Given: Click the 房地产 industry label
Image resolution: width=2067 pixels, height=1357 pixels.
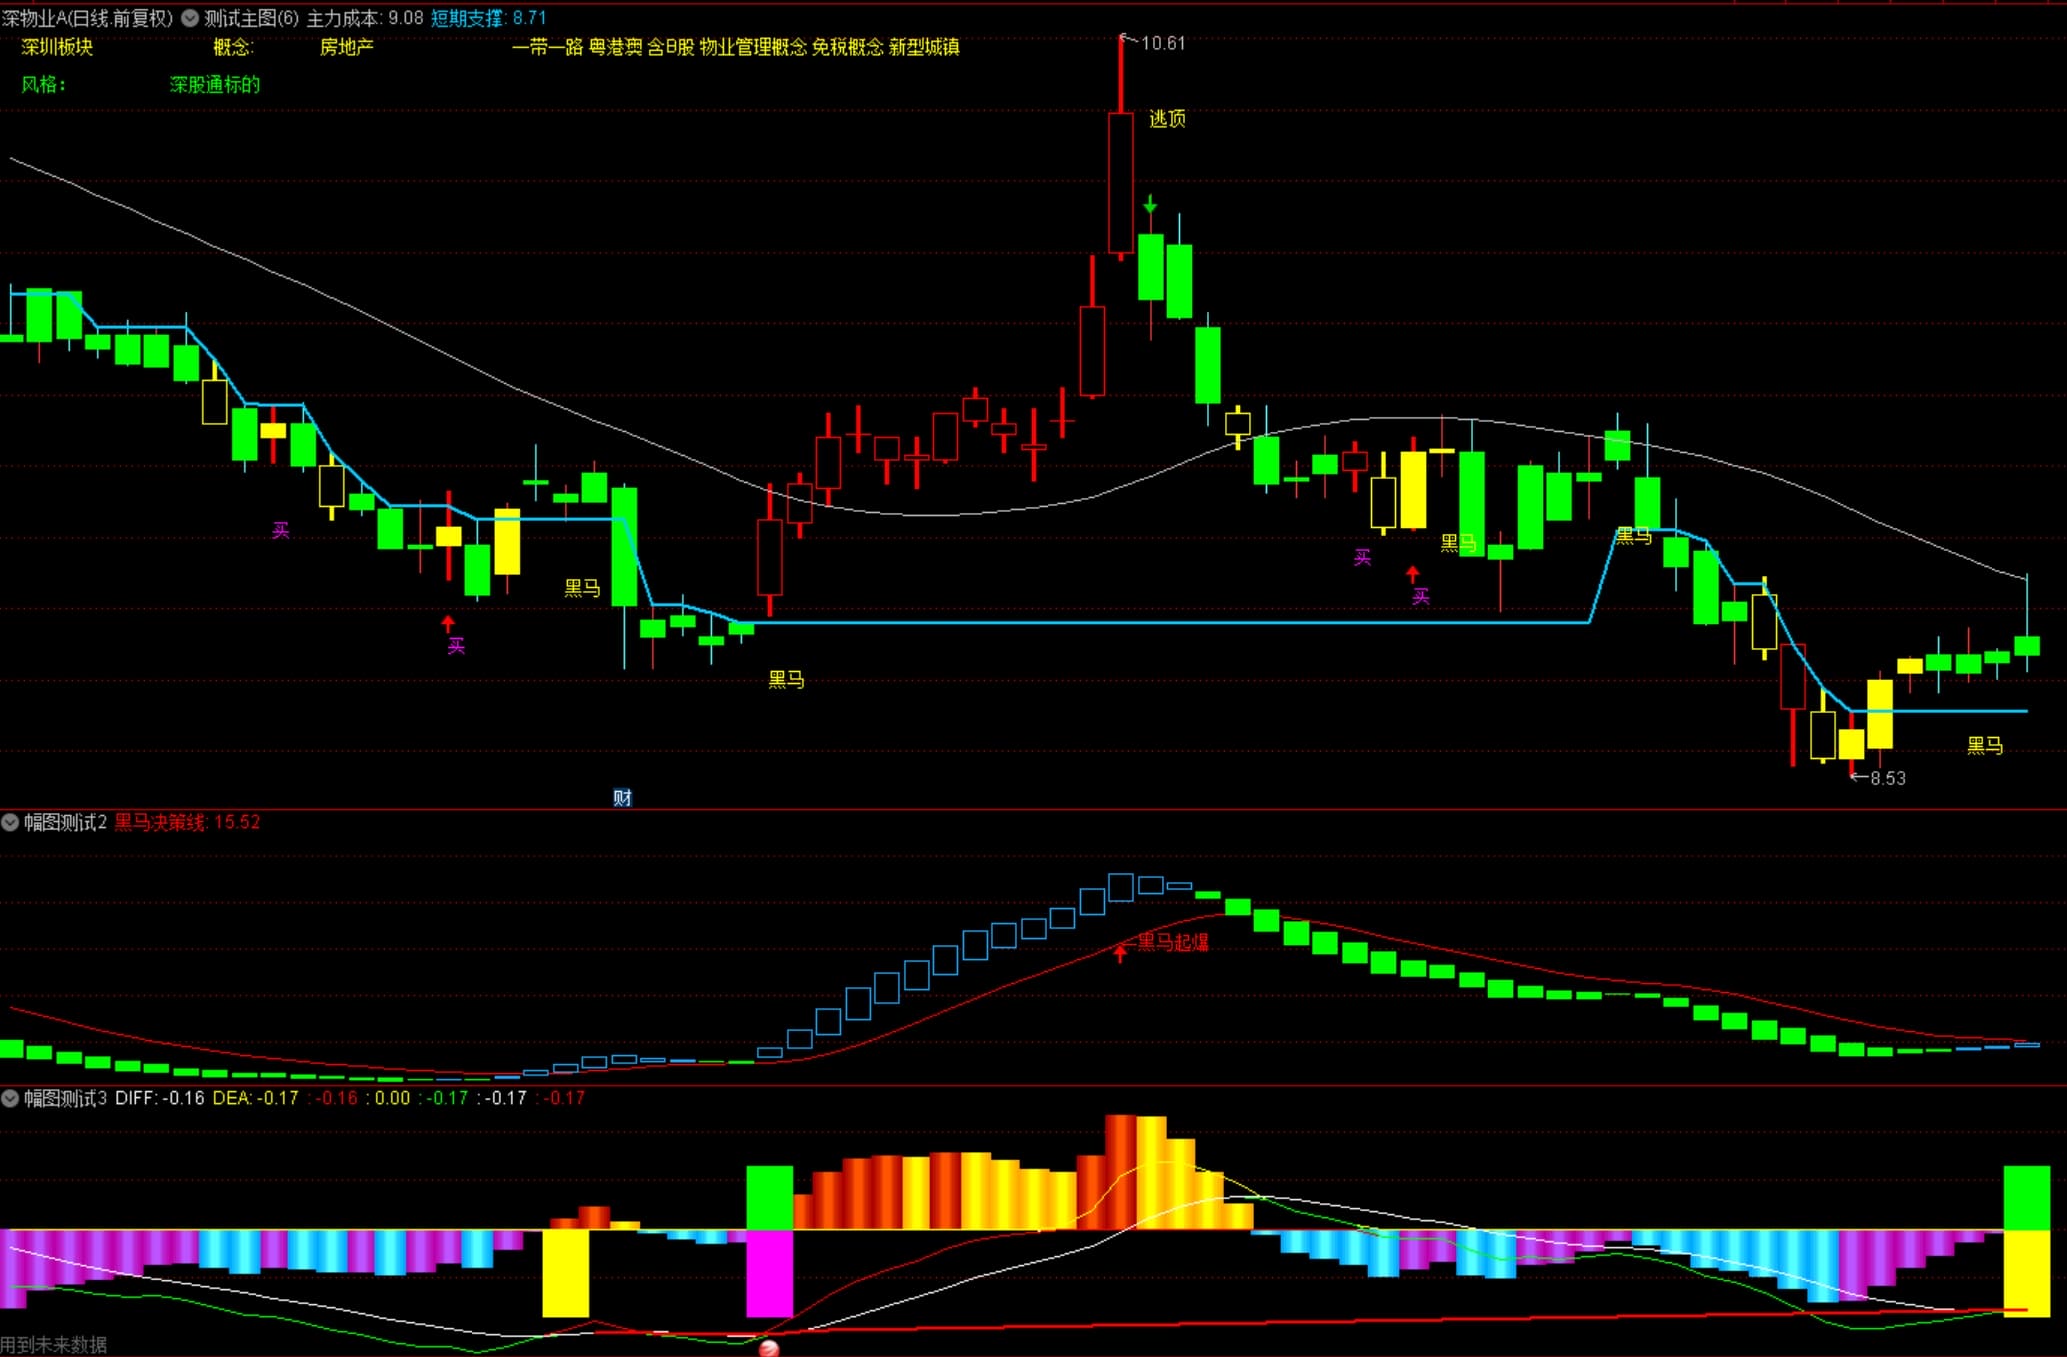Looking at the screenshot, I should click(346, 47).
